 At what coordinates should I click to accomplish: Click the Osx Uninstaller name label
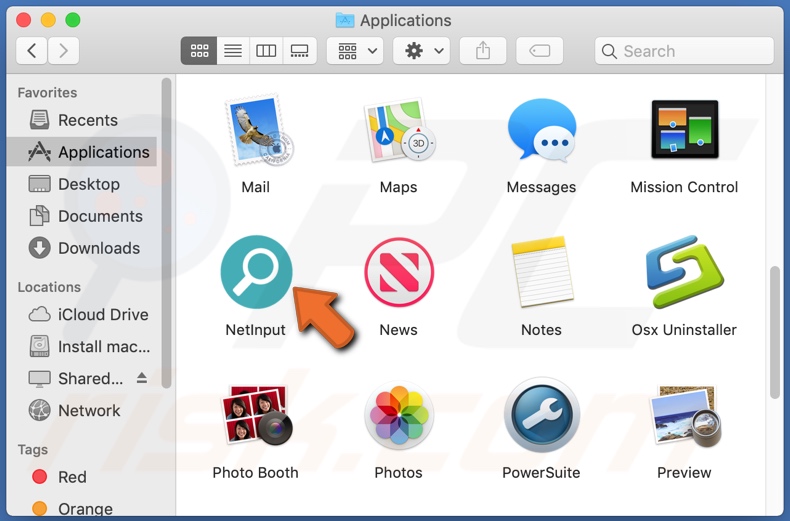(684, 330)
